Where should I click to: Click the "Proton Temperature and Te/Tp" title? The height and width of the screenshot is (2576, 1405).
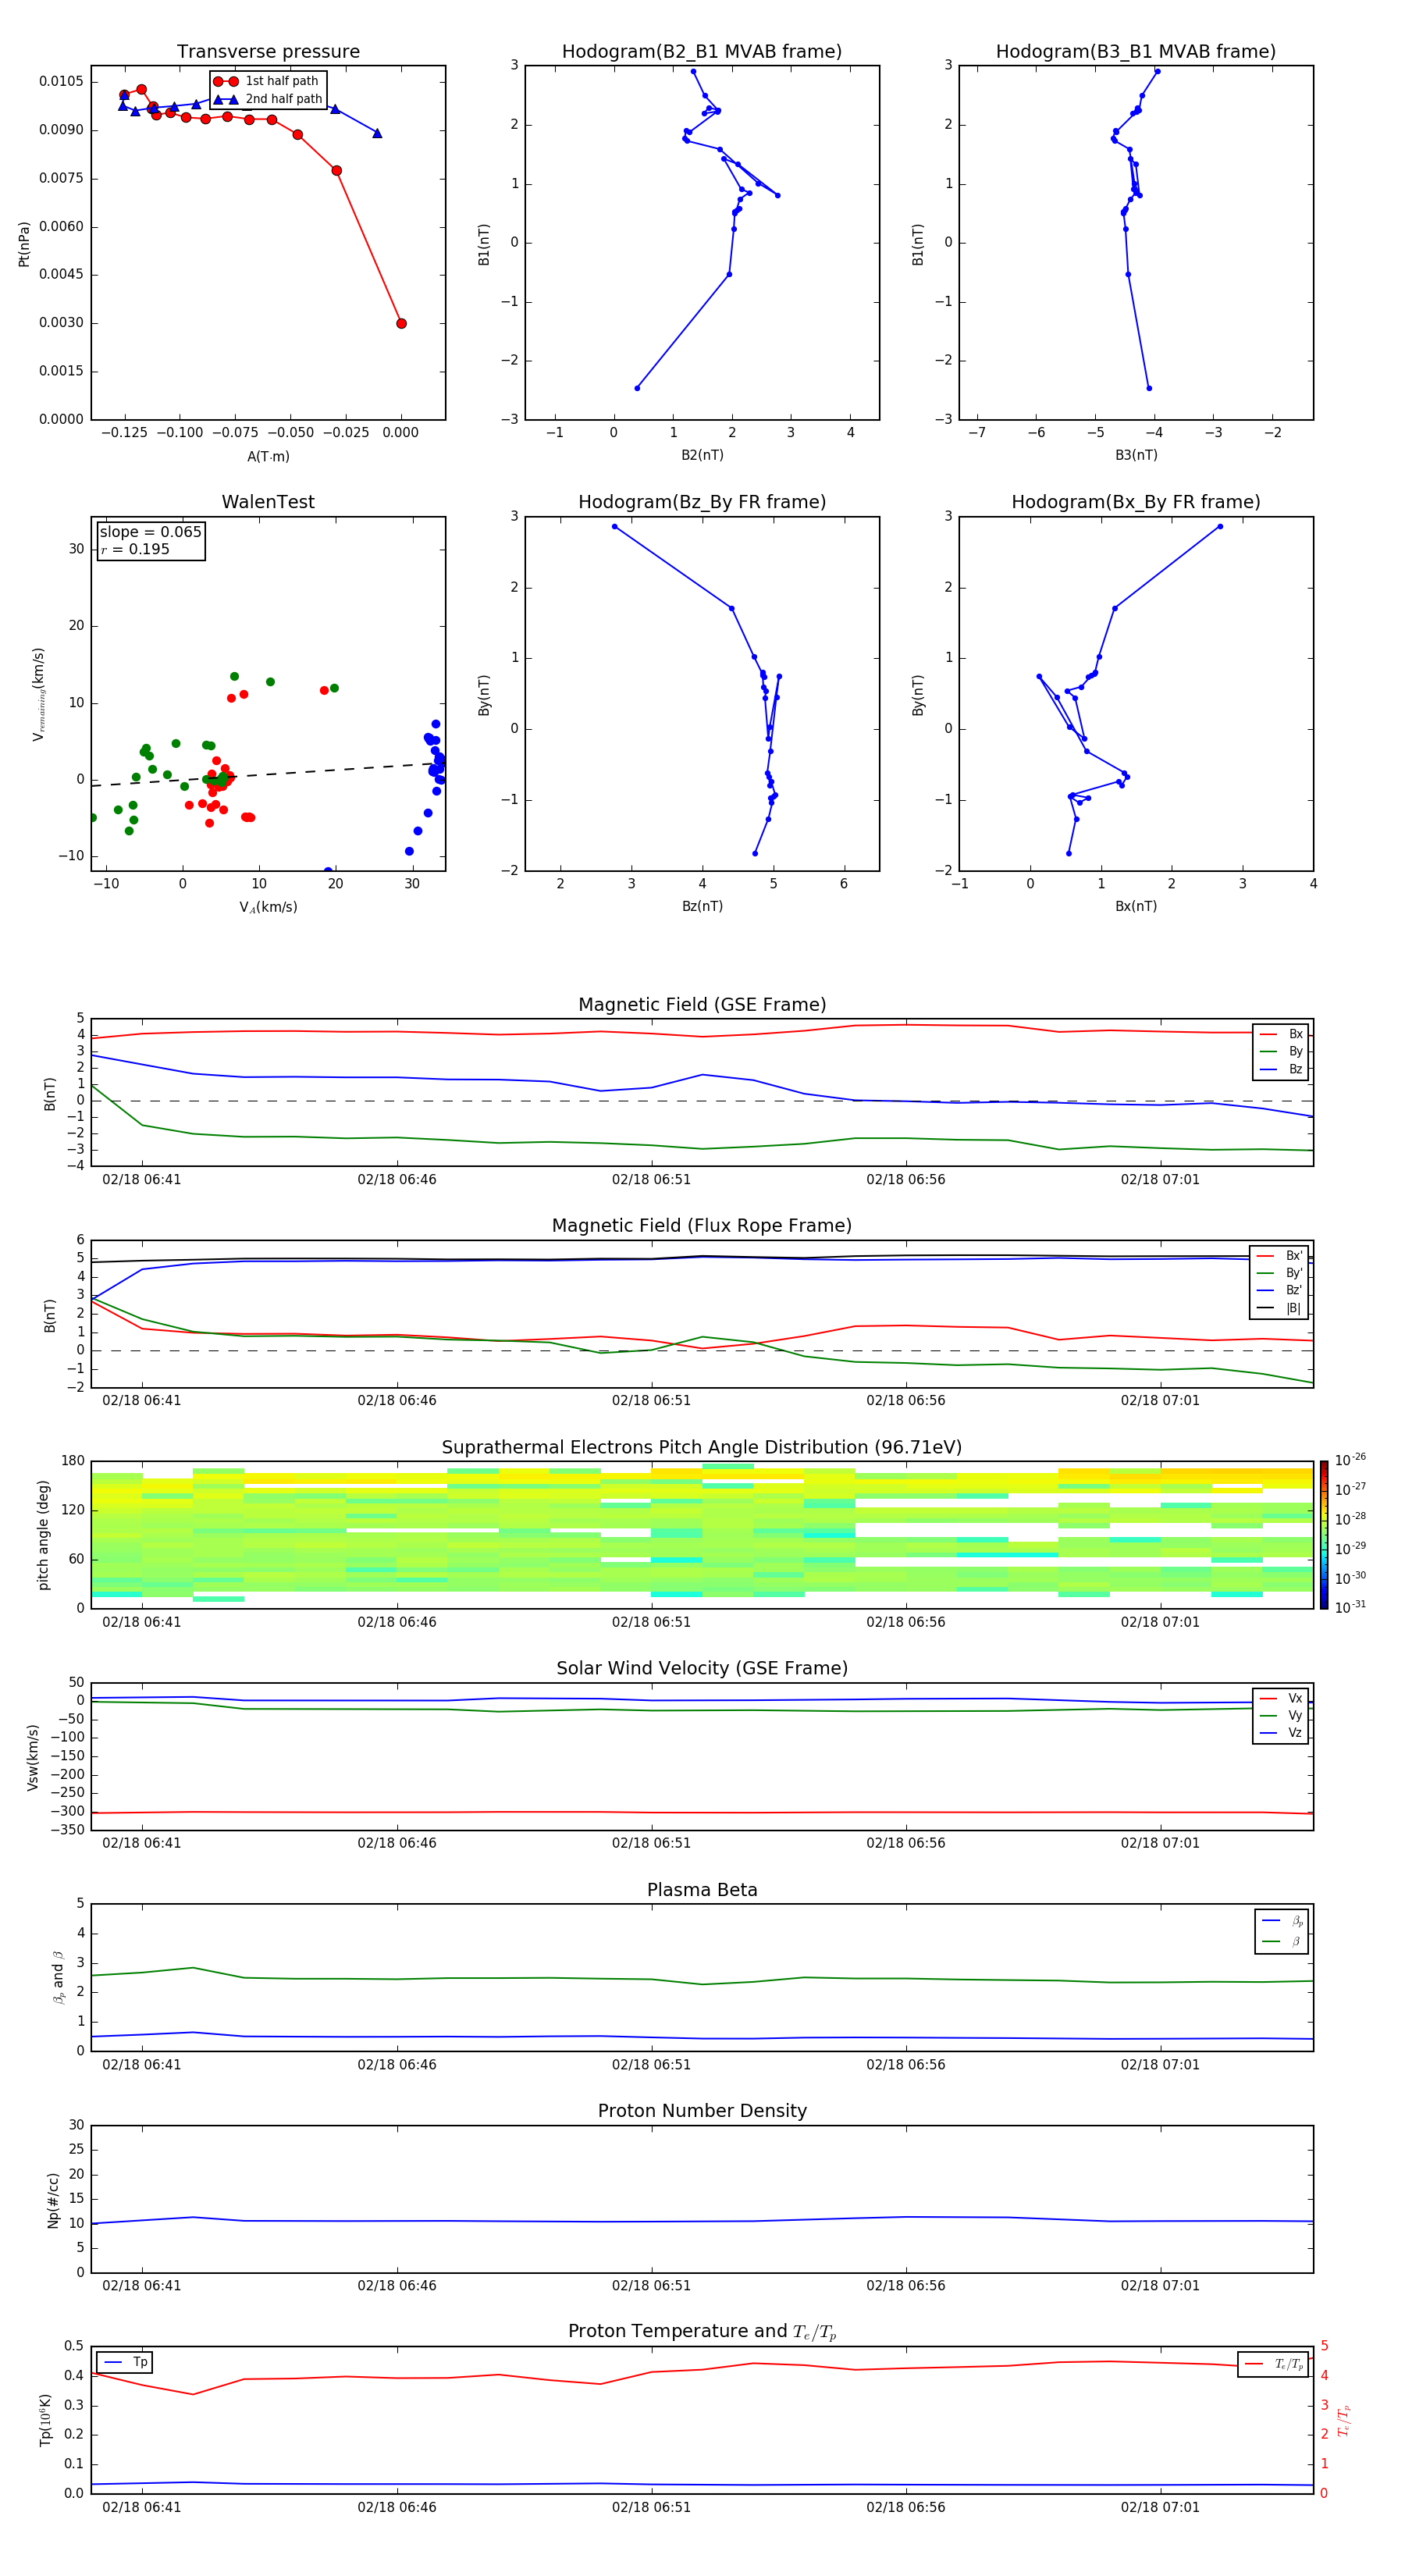tap(702, 2332)
